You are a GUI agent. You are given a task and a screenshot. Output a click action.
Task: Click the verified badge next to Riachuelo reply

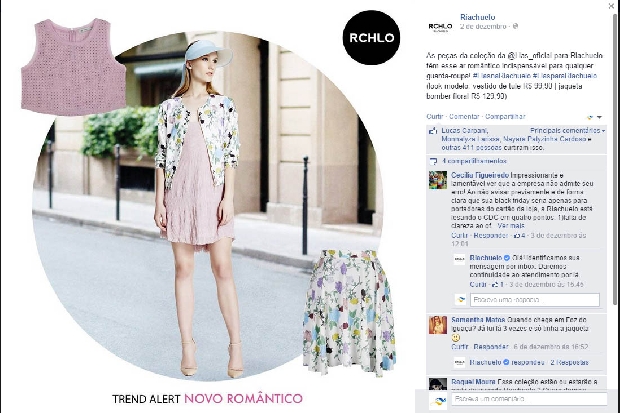507,258
